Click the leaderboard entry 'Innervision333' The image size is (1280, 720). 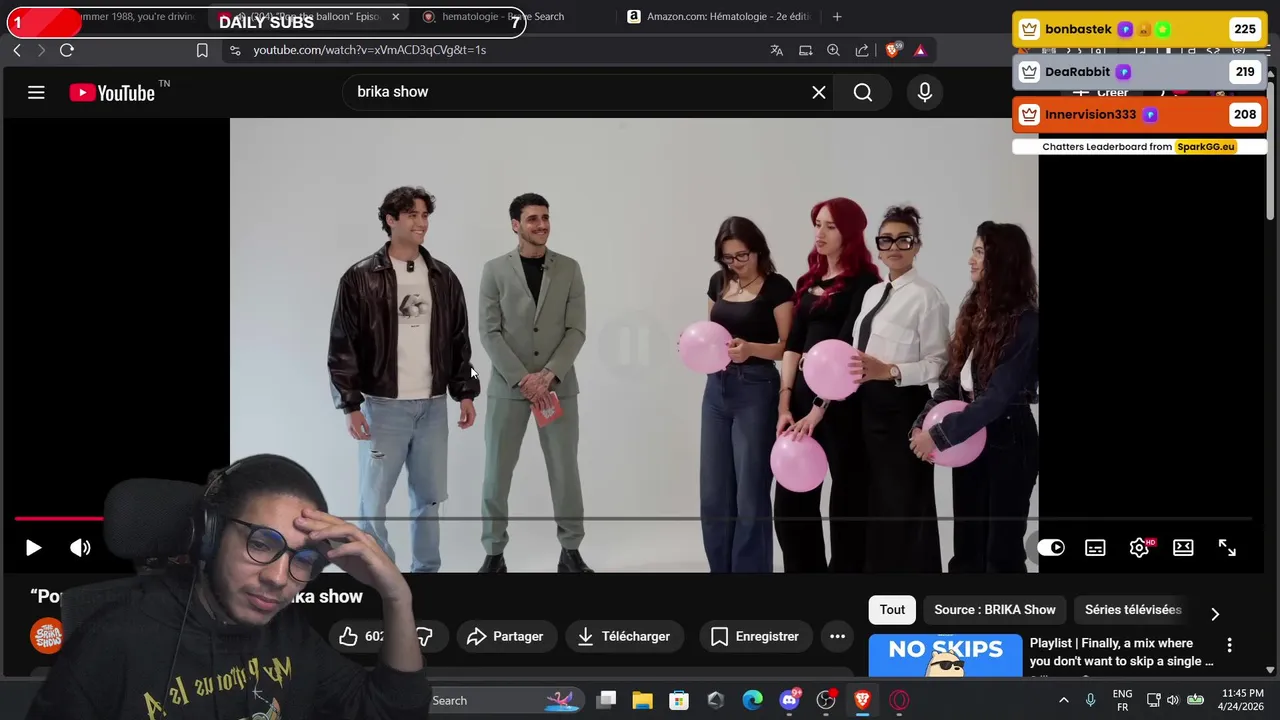pyautogui.click(x=1140, y=114)
